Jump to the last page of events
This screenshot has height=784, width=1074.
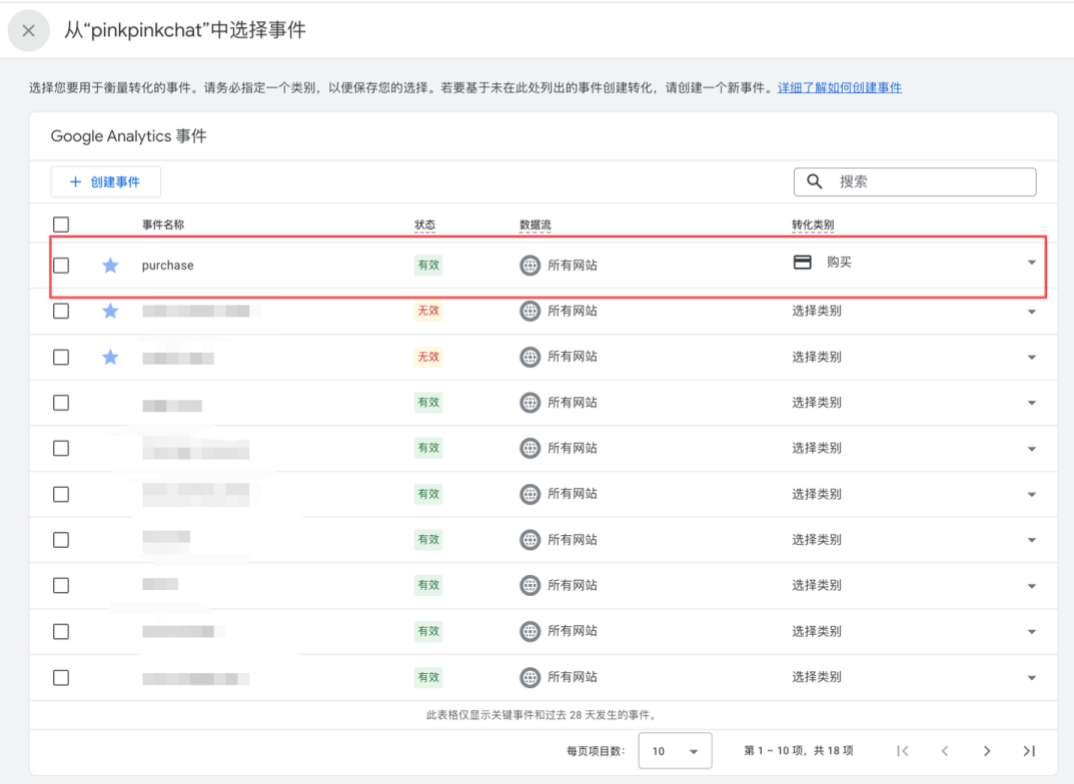click(1028, 750)
